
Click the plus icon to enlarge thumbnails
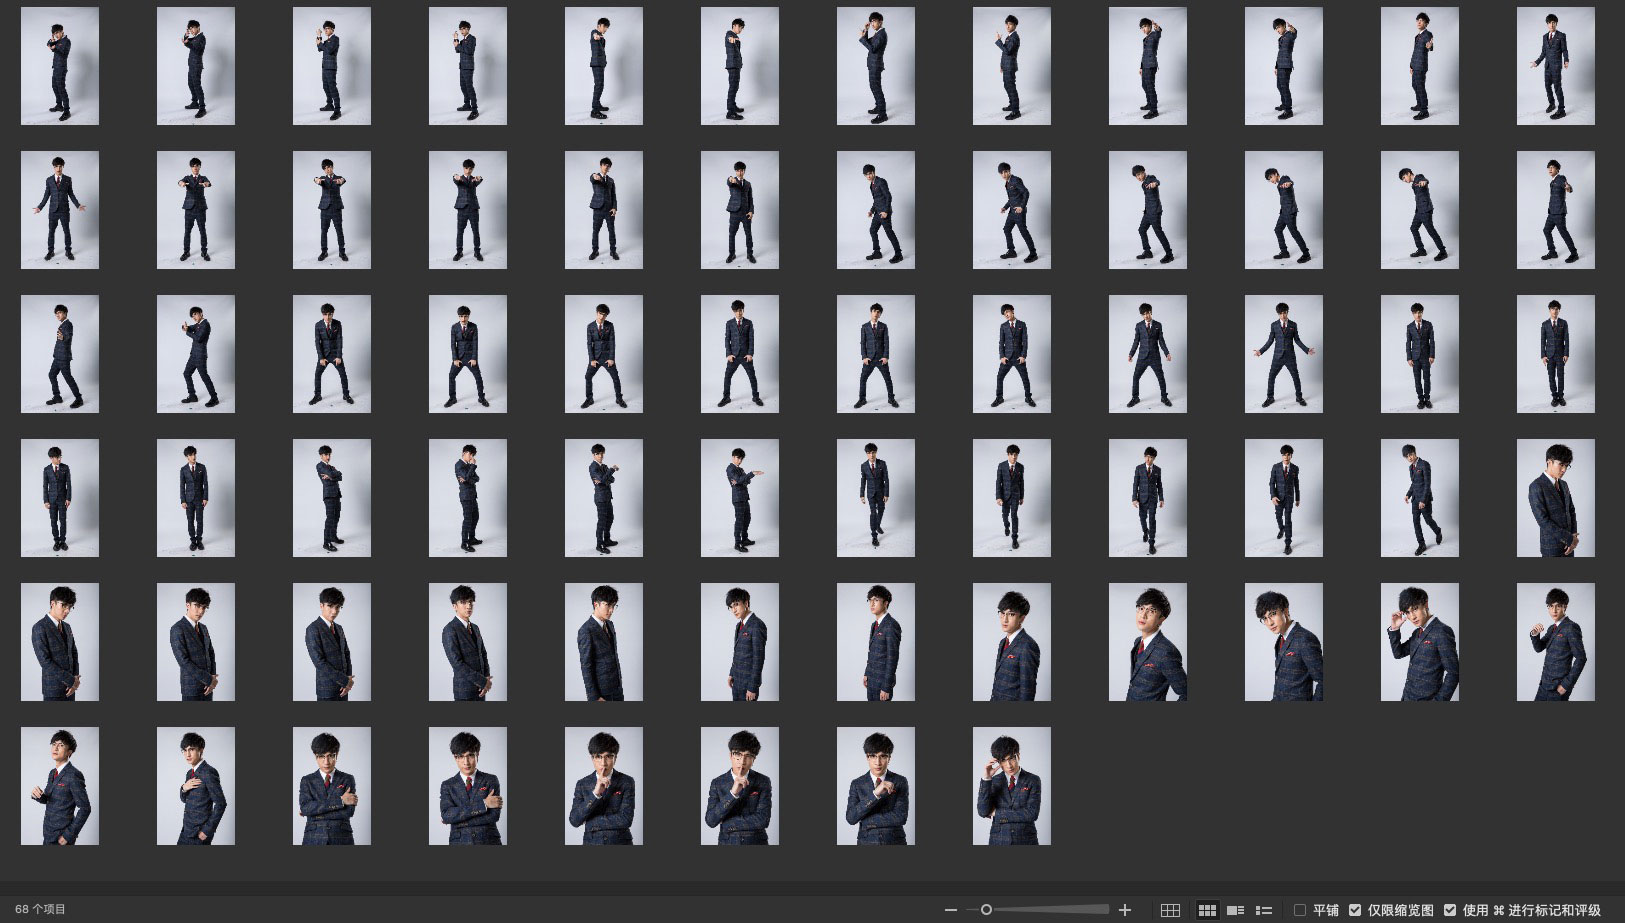pos(1125,910)
